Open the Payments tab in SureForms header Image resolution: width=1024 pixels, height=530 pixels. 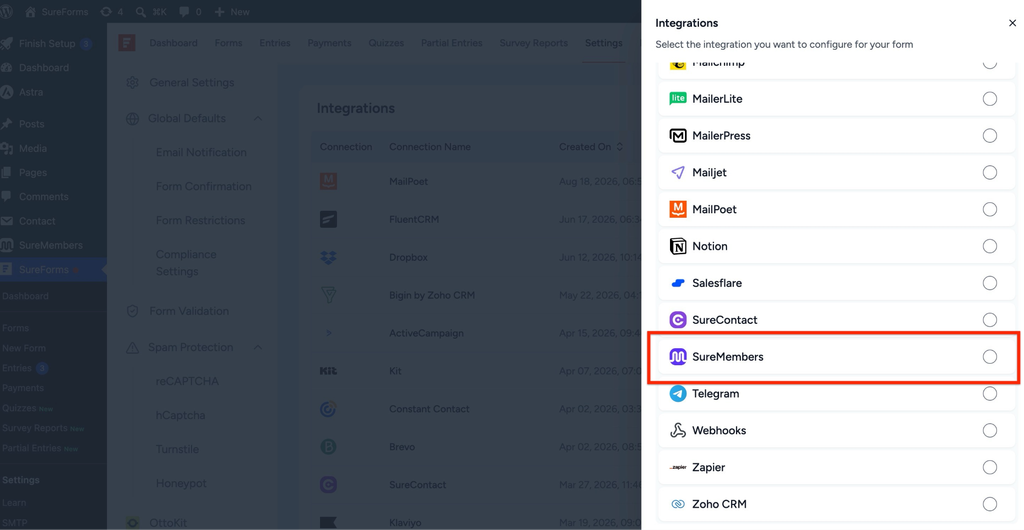[x=329, y=43]
